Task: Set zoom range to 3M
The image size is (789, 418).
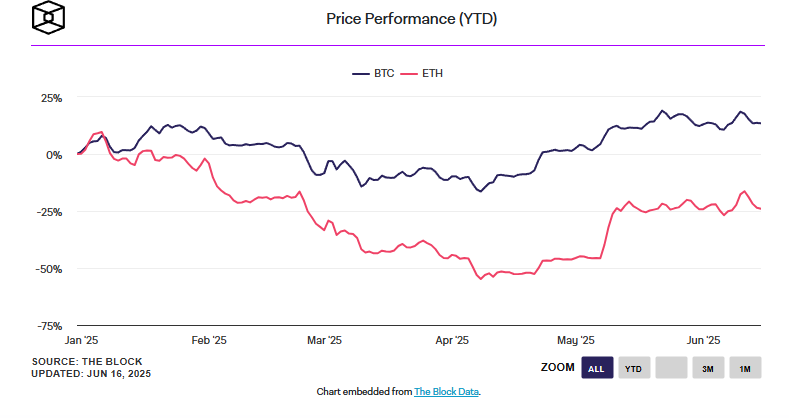Action: pos(707,368)
